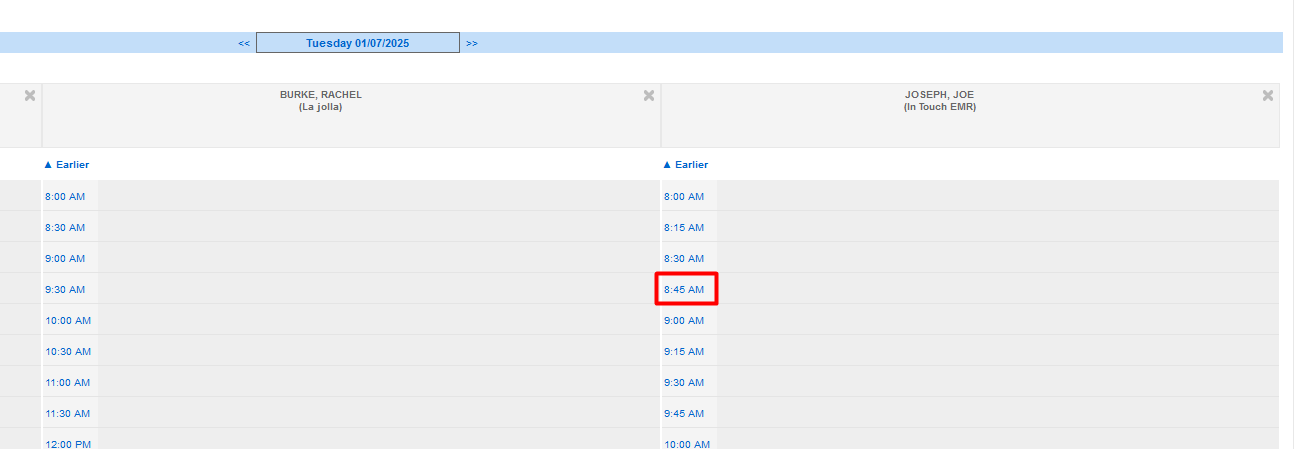This screenshot has height=449, width=1299.
Task: Remove the Rachel Burke schedule column
Action: [x=649, y=96]
